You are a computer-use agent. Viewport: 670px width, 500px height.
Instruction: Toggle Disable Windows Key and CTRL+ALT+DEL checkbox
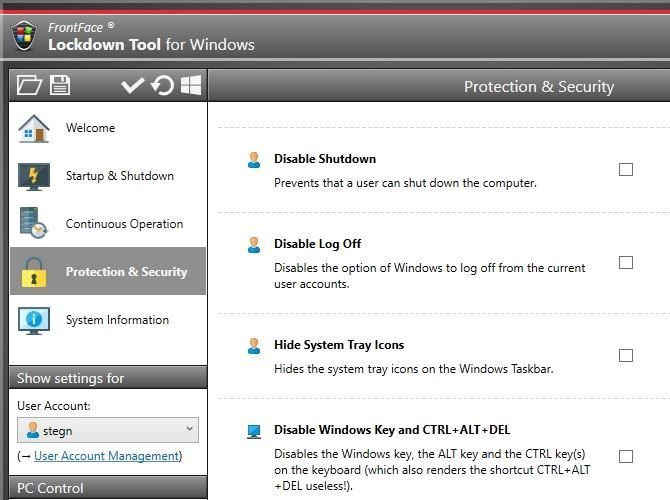(626, 456)
